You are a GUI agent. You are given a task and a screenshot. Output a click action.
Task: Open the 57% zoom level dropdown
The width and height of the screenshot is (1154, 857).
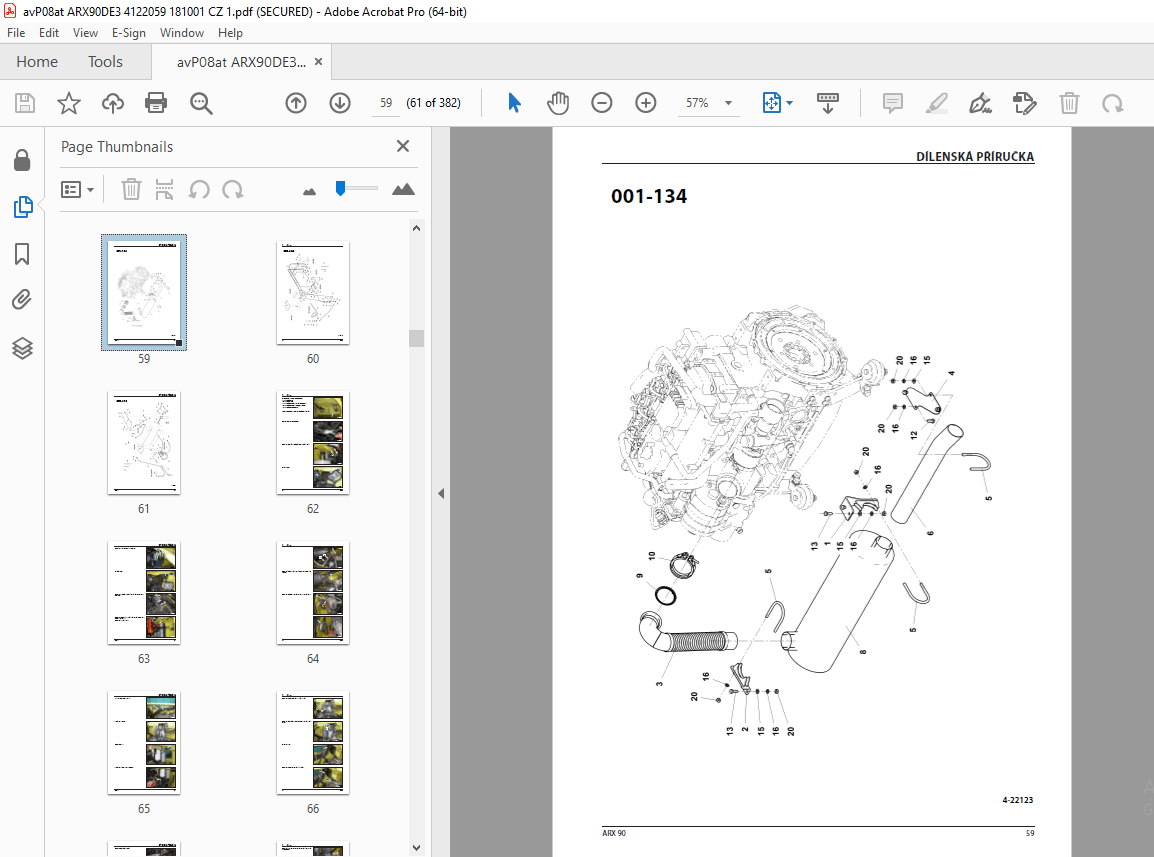pos(729,103)
